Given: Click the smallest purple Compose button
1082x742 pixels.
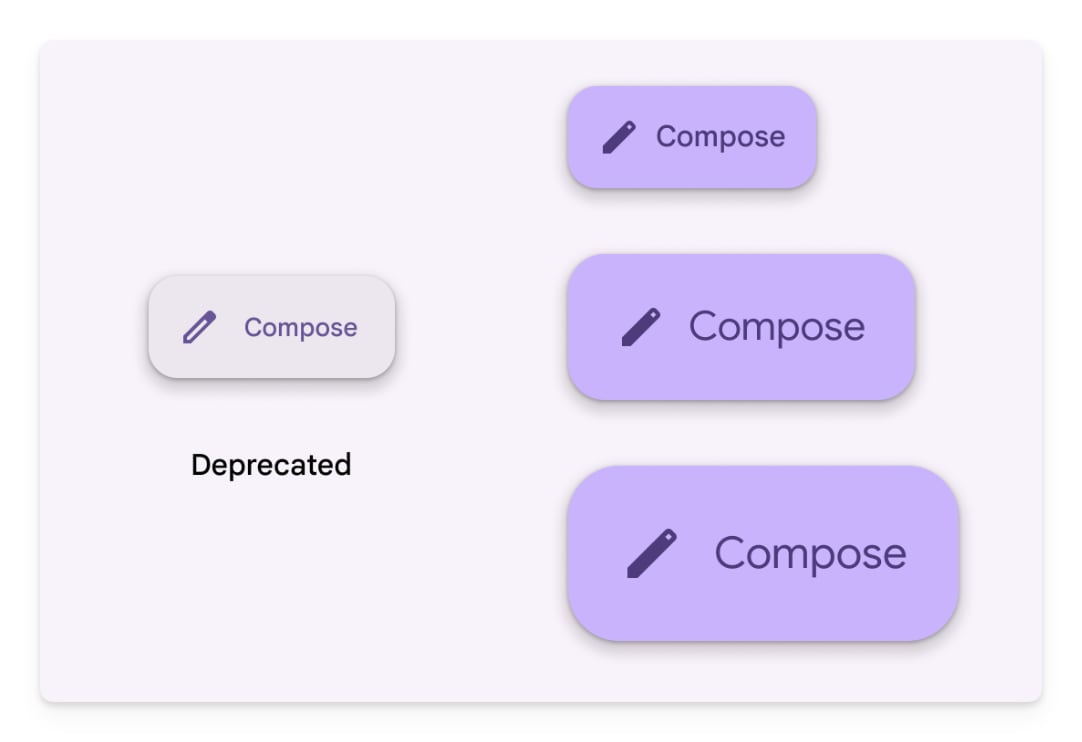Looking at the screenshot, I should 692,137.
